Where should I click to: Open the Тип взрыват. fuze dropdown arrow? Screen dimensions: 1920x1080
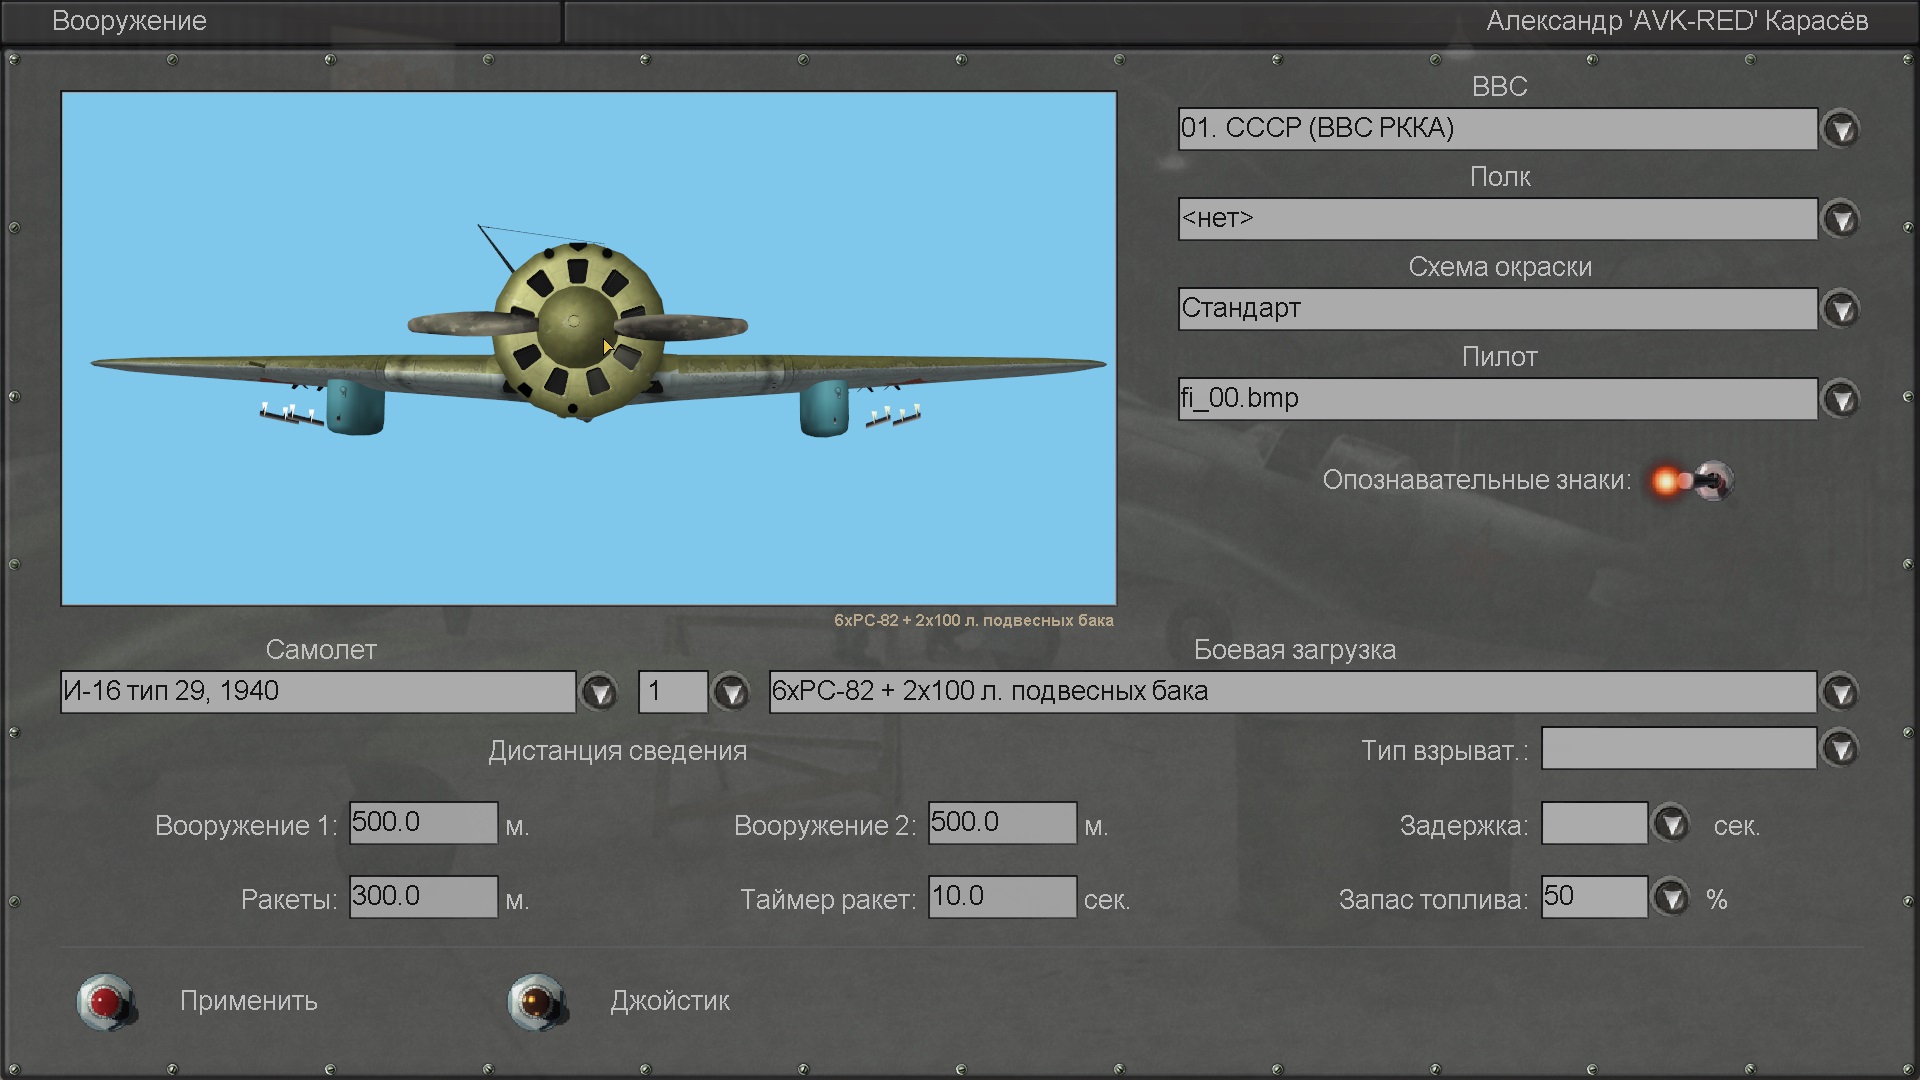pos(1840,749)
